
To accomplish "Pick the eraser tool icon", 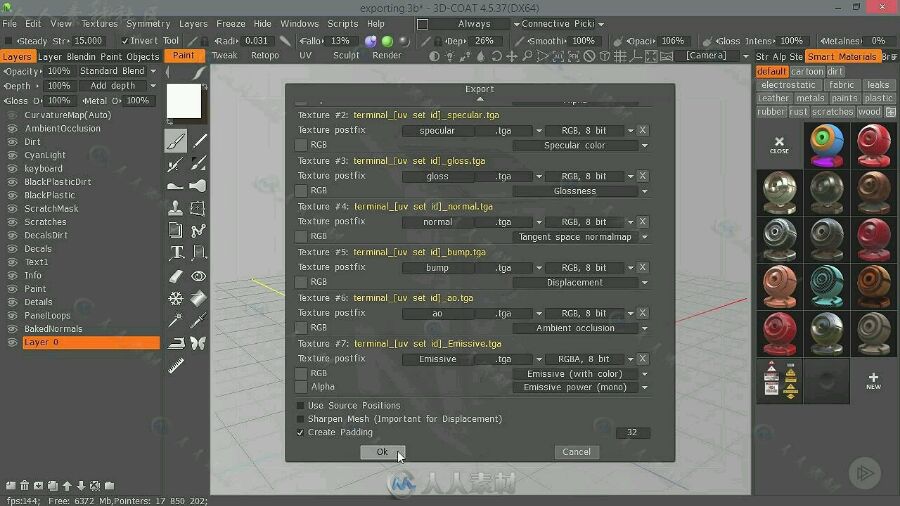I will [176, 277].
